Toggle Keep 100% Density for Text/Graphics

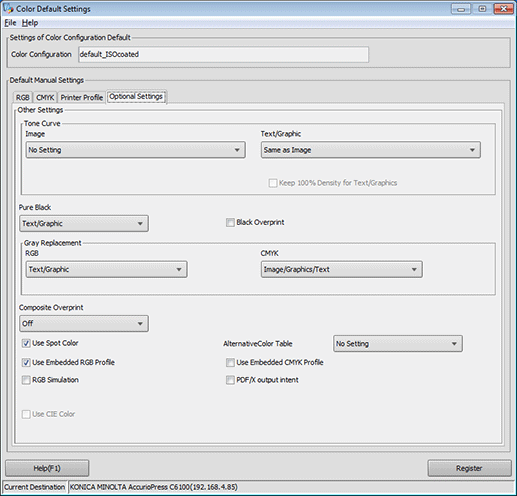point(273,183)
